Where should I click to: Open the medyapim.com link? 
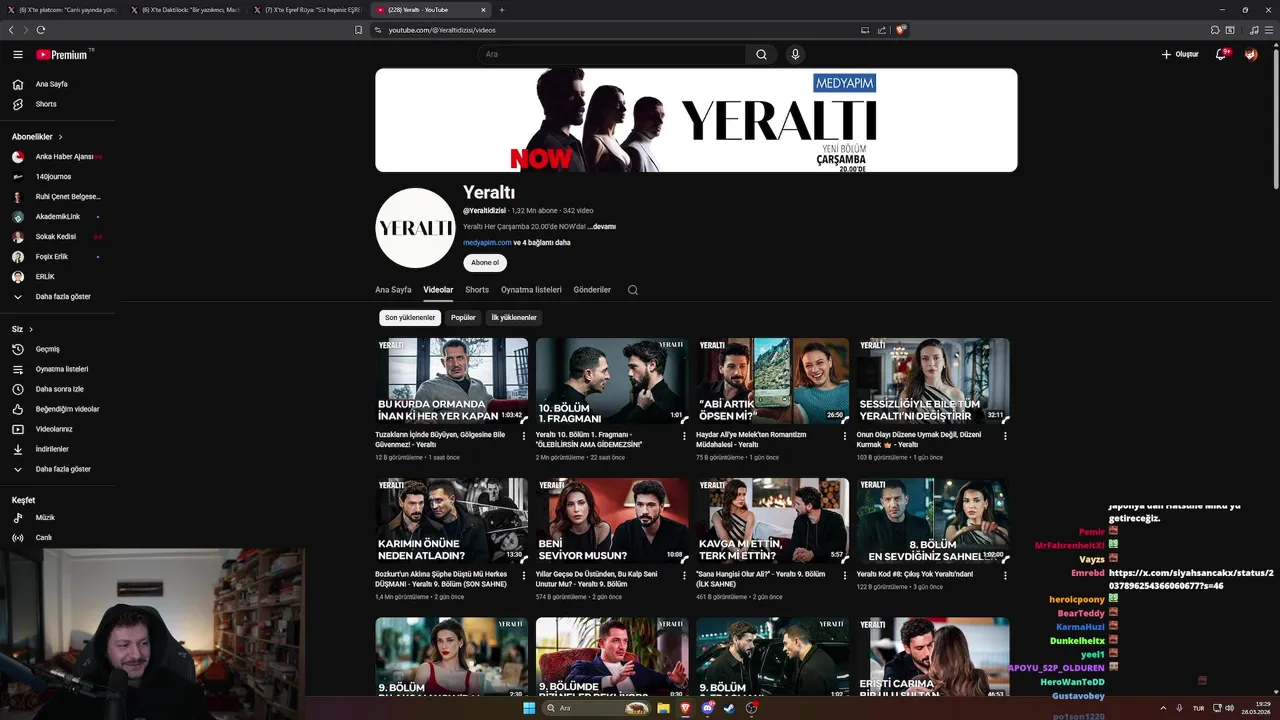tap(487, 243)
